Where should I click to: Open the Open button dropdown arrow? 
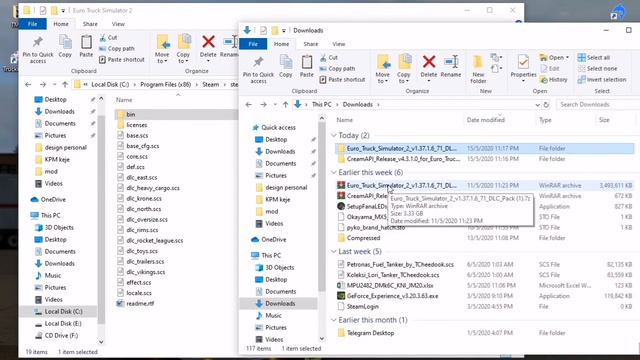pos(568,58)
